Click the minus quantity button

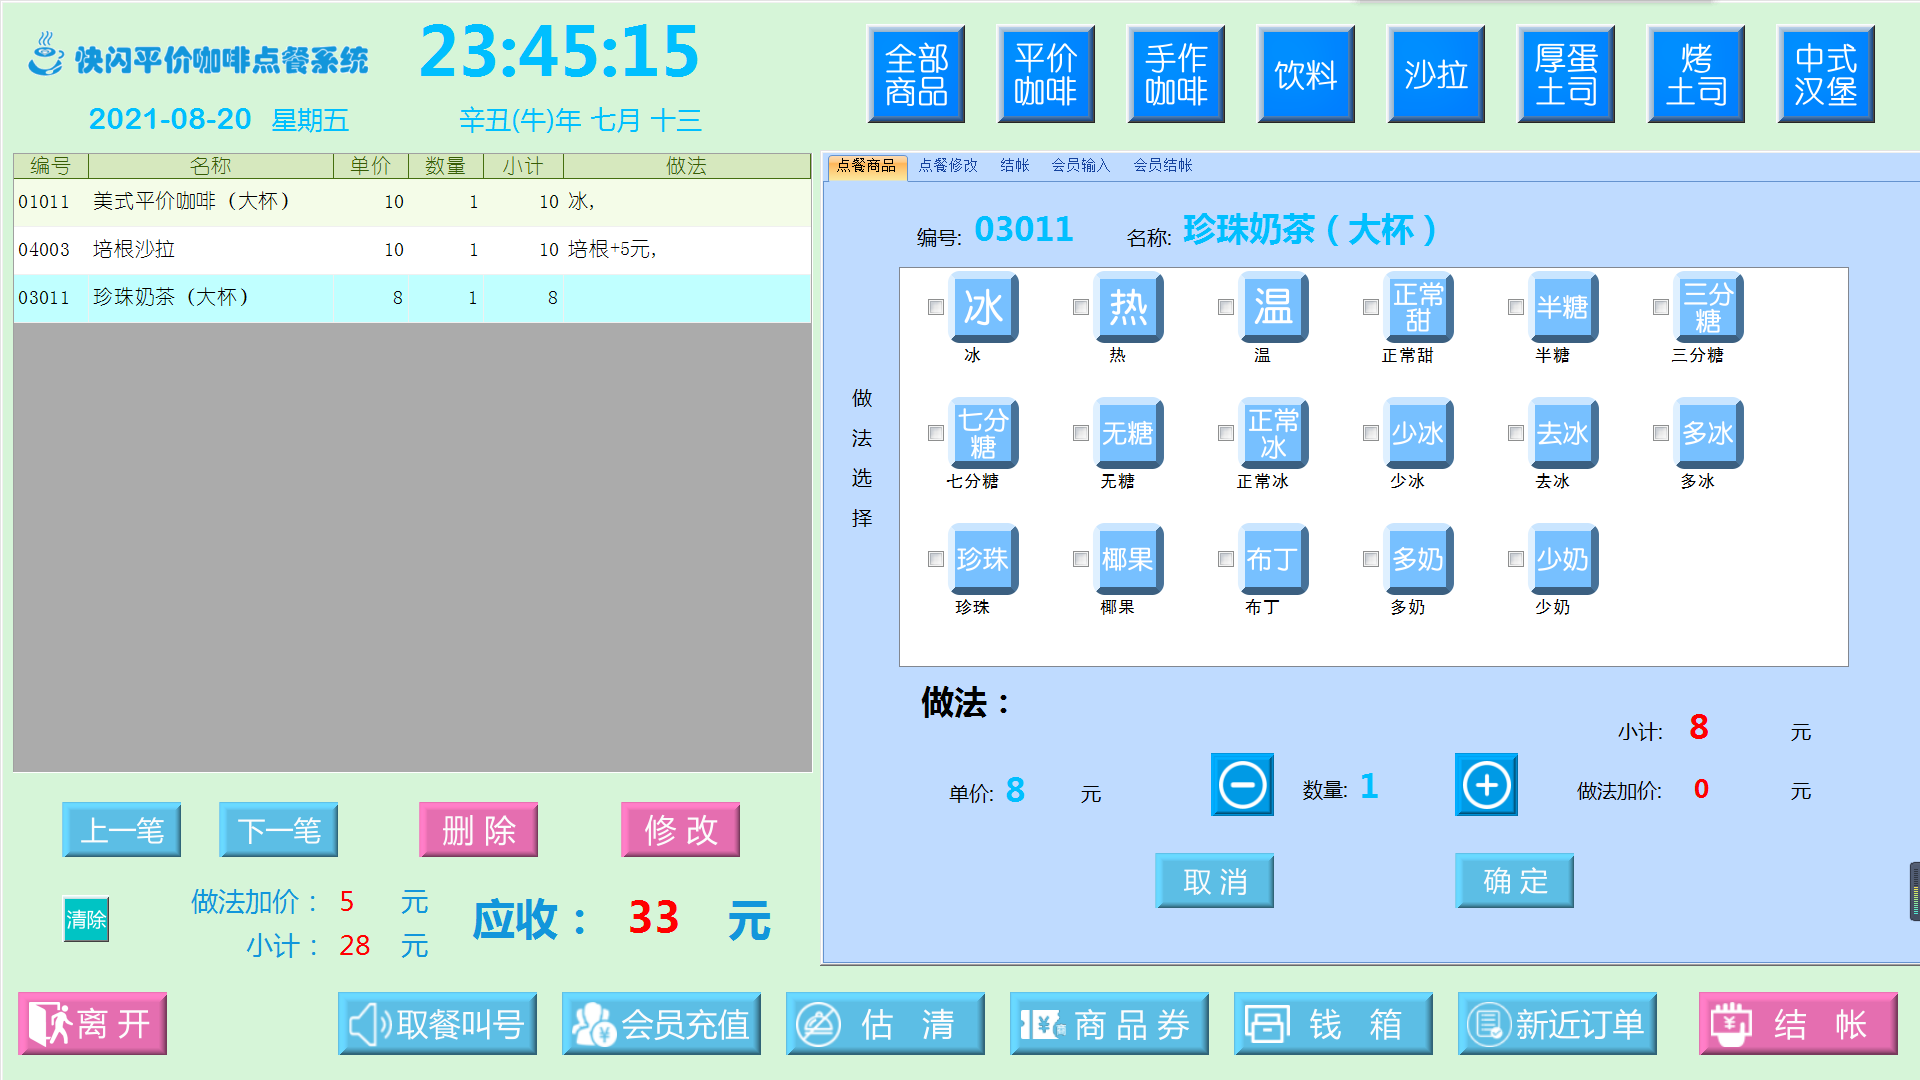1242,785
